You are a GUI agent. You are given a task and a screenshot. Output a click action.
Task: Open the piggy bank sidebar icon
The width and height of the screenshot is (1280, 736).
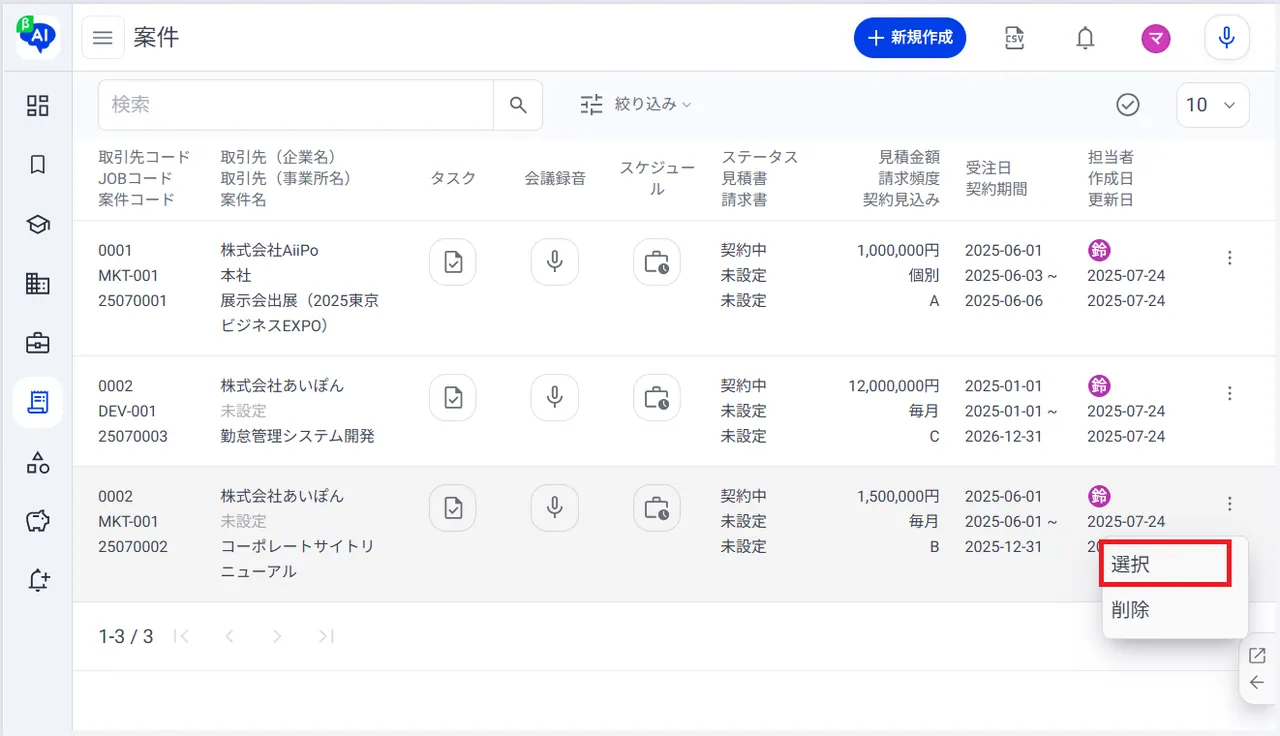(x=38, y=521)
